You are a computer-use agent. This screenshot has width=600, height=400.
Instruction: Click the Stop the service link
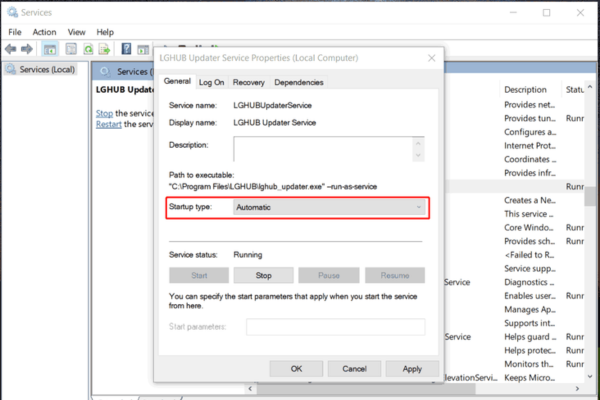click(104, 113)
